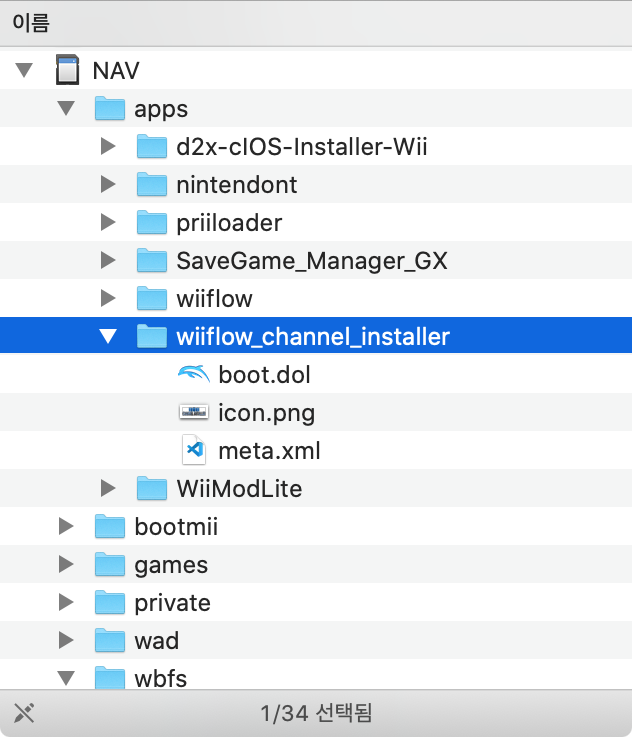
Task: Select the wad name text
Action: 157,641
